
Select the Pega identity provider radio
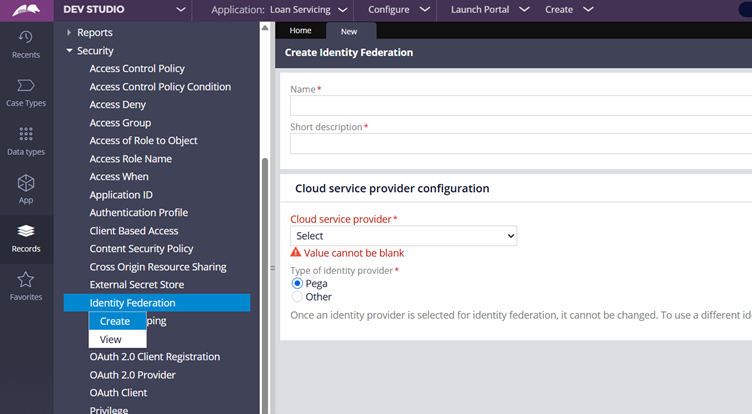[297, 283]
